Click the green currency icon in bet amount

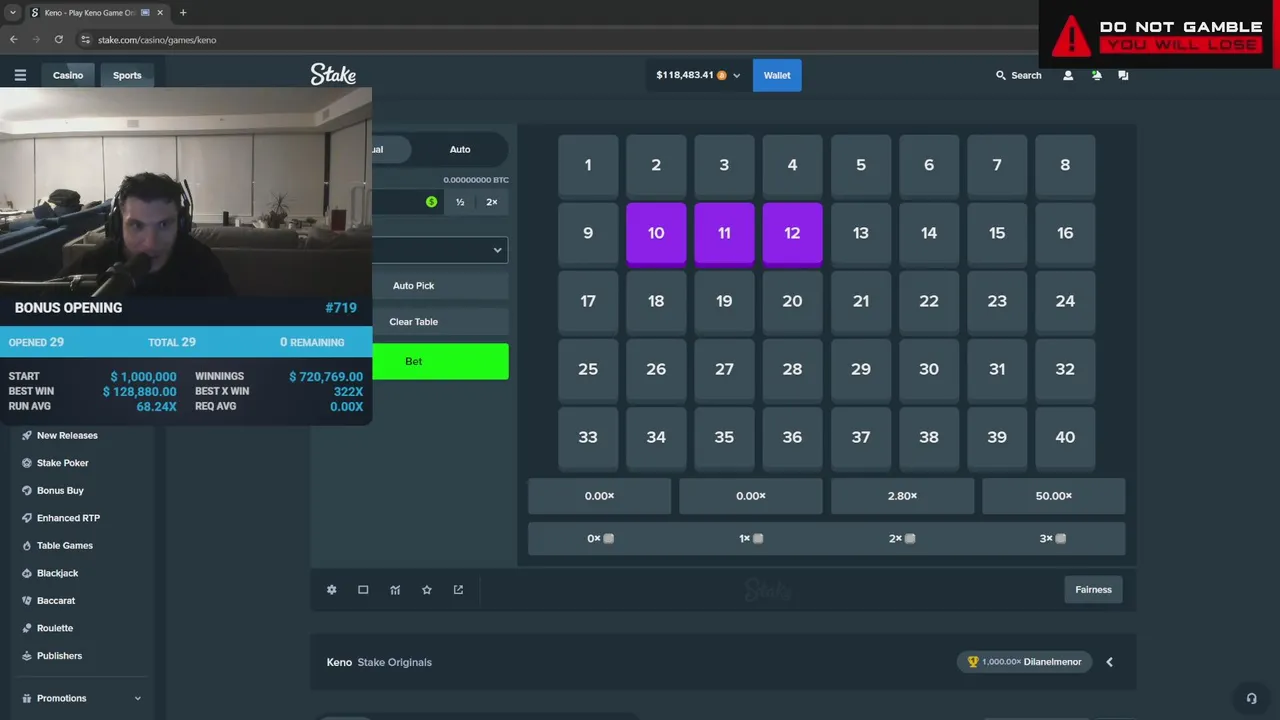(x=431, y=202)
